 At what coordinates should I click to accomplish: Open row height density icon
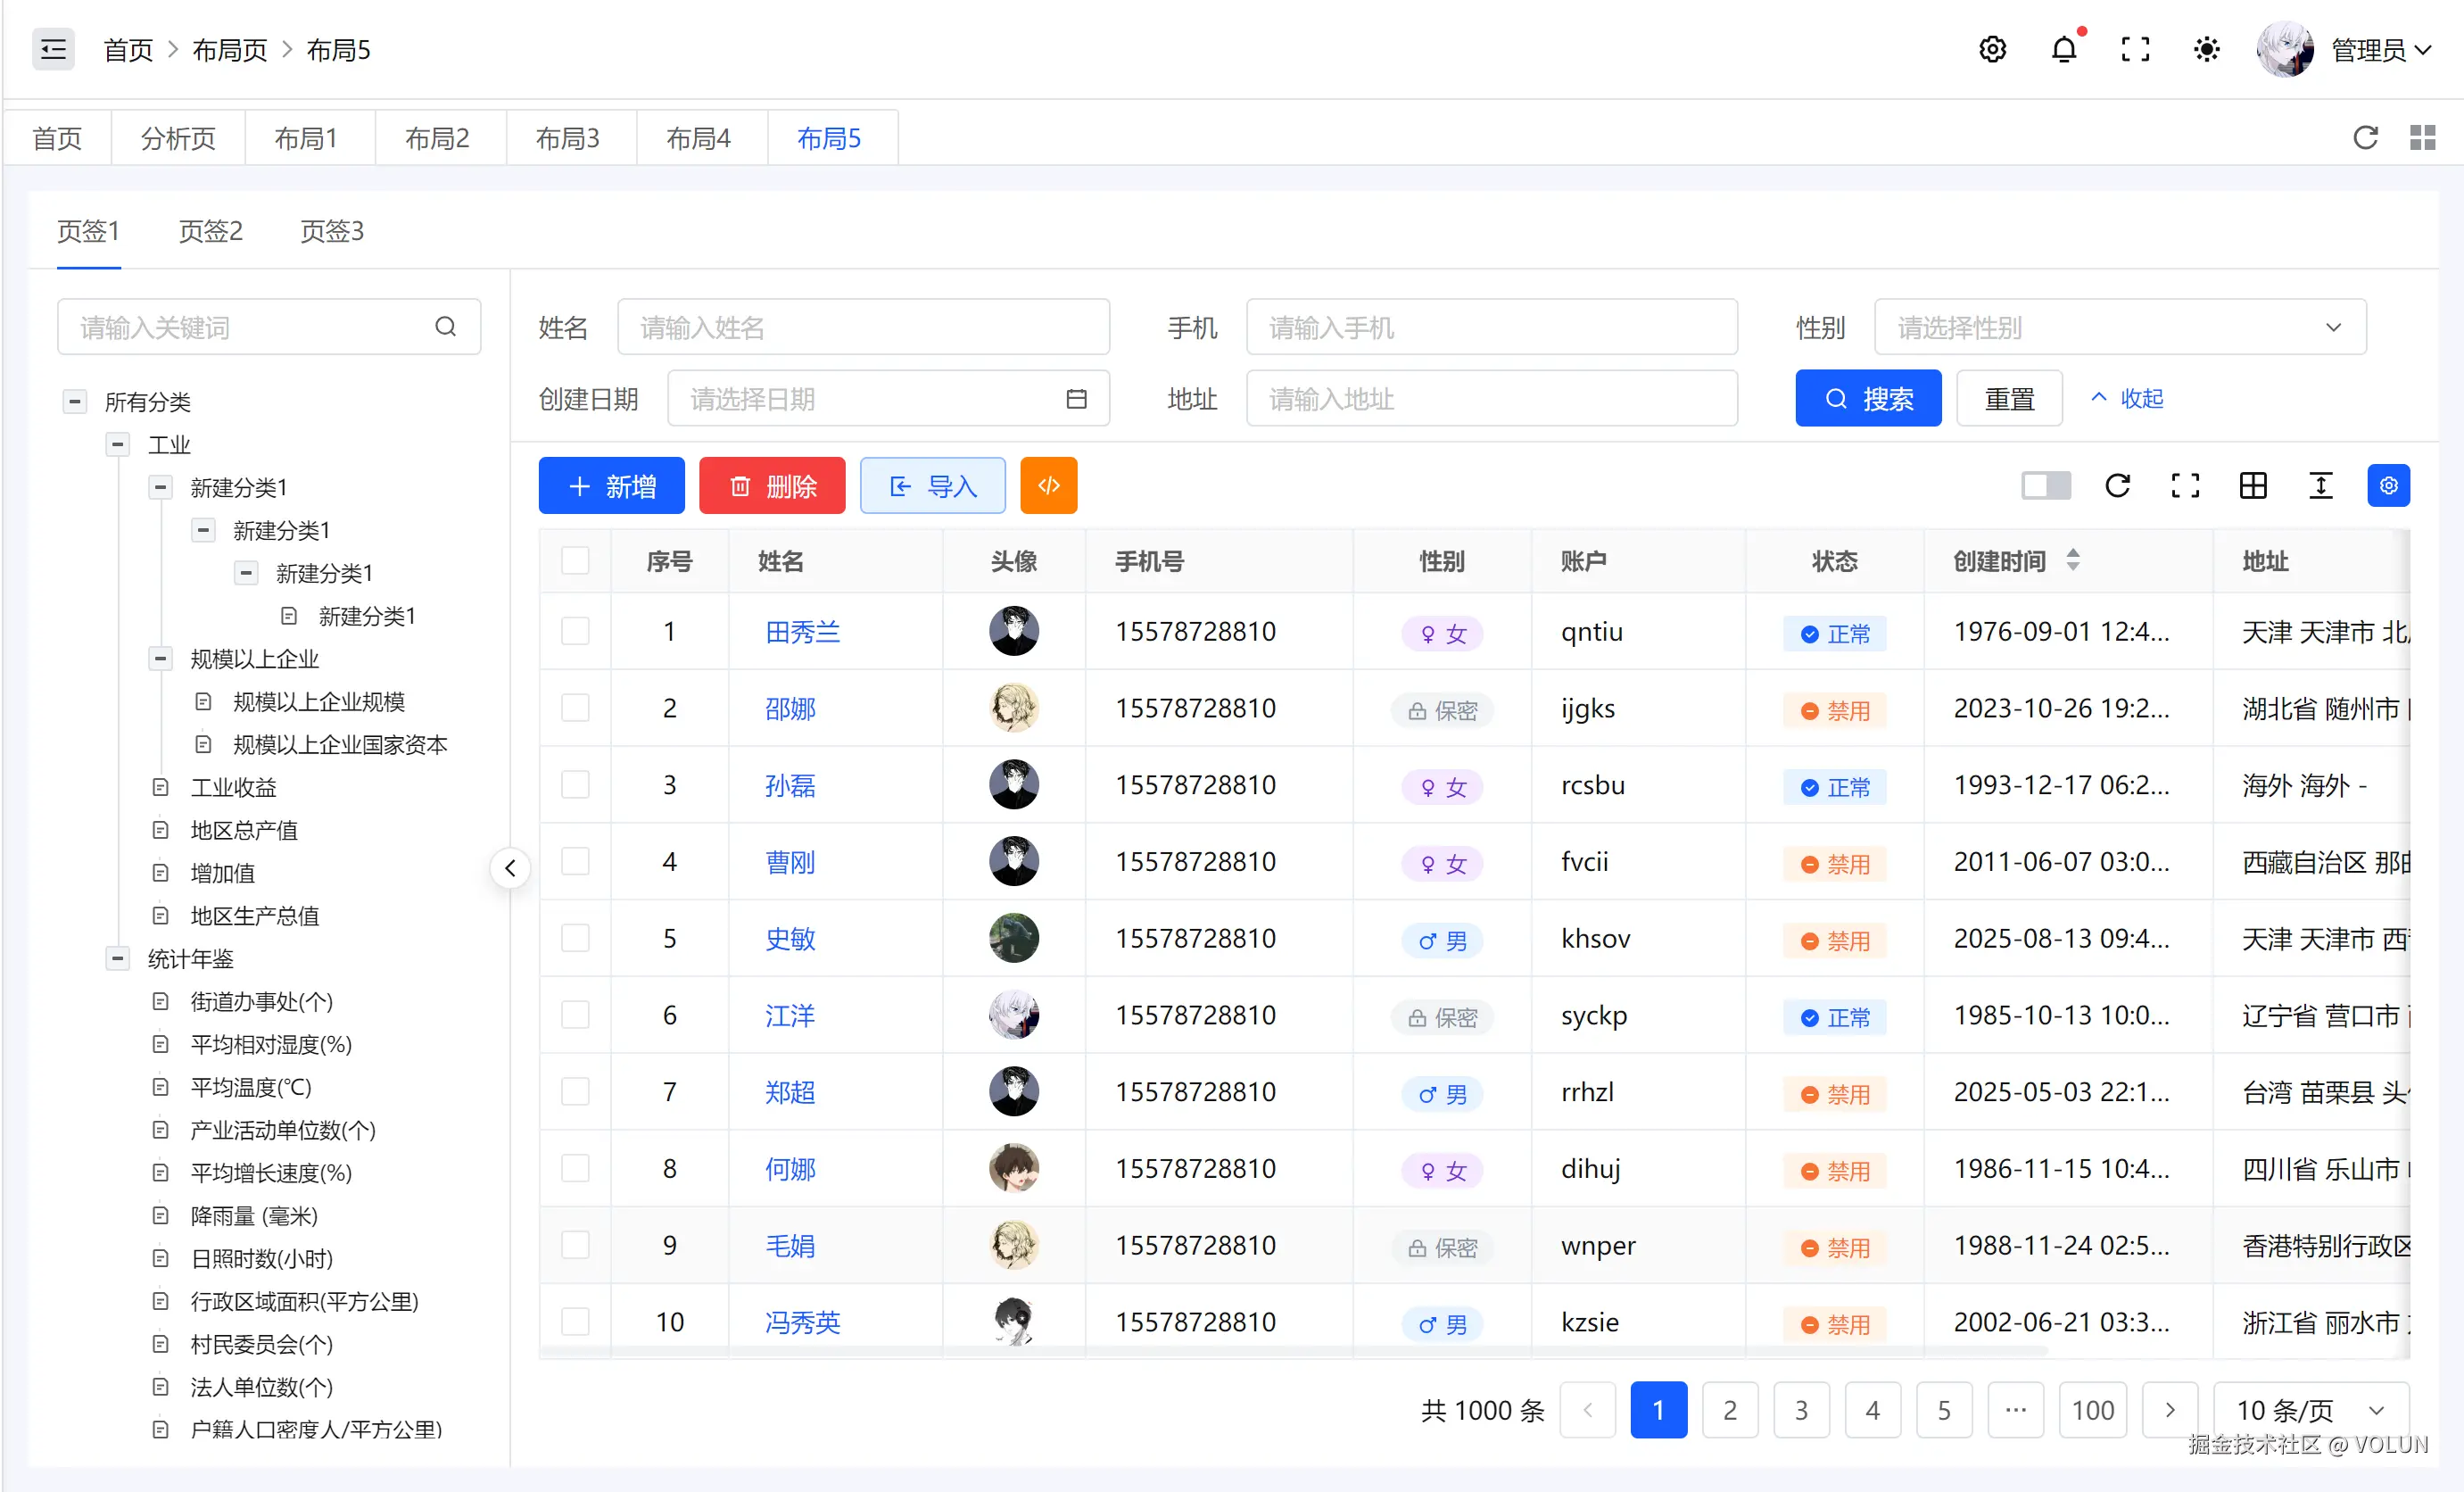pos(2320,486)
